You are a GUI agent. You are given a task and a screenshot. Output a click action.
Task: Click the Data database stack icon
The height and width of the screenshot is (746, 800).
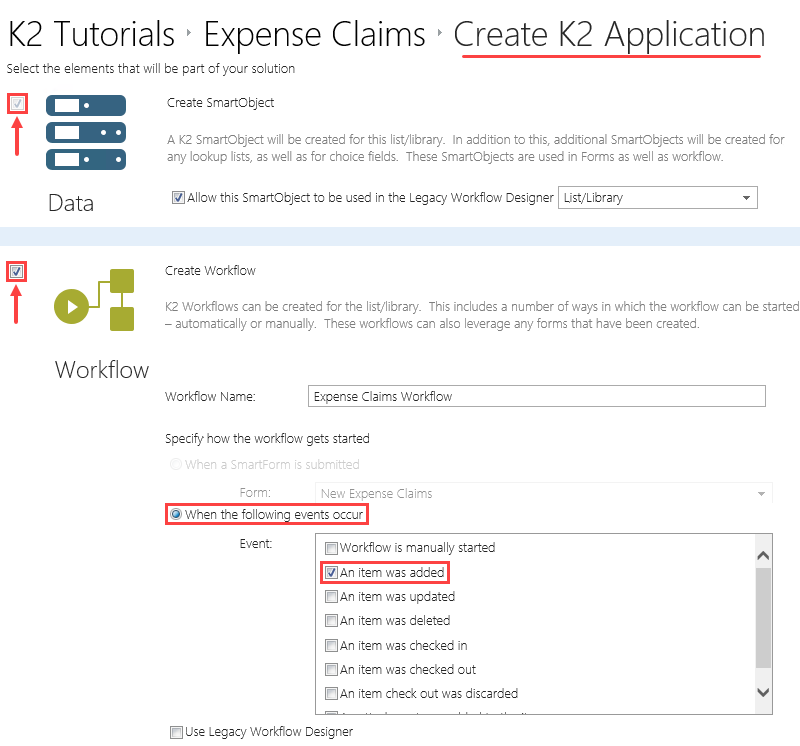[85, 131]
